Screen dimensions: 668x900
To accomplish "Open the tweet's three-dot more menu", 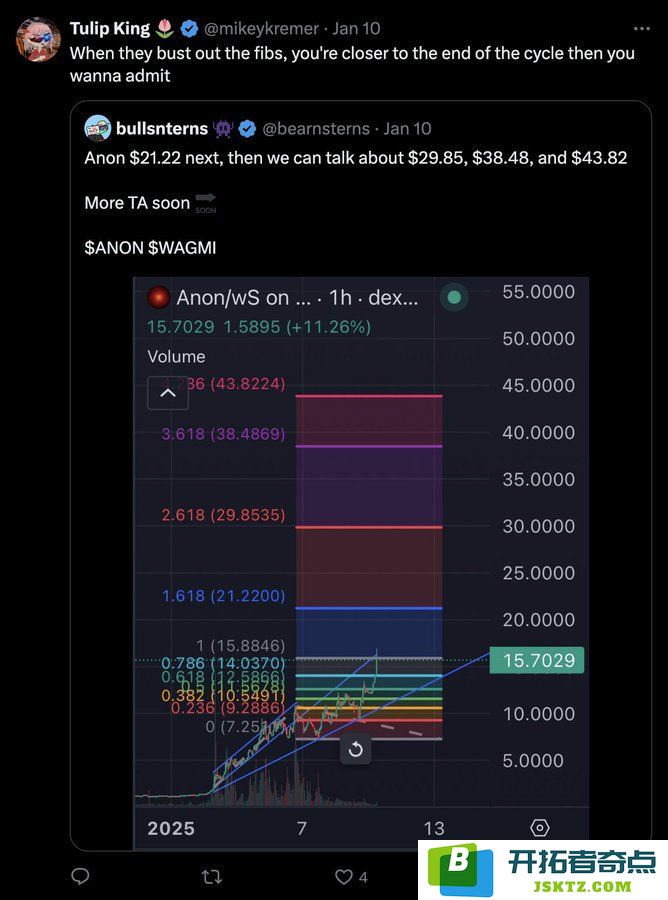I will pos(642,28).
